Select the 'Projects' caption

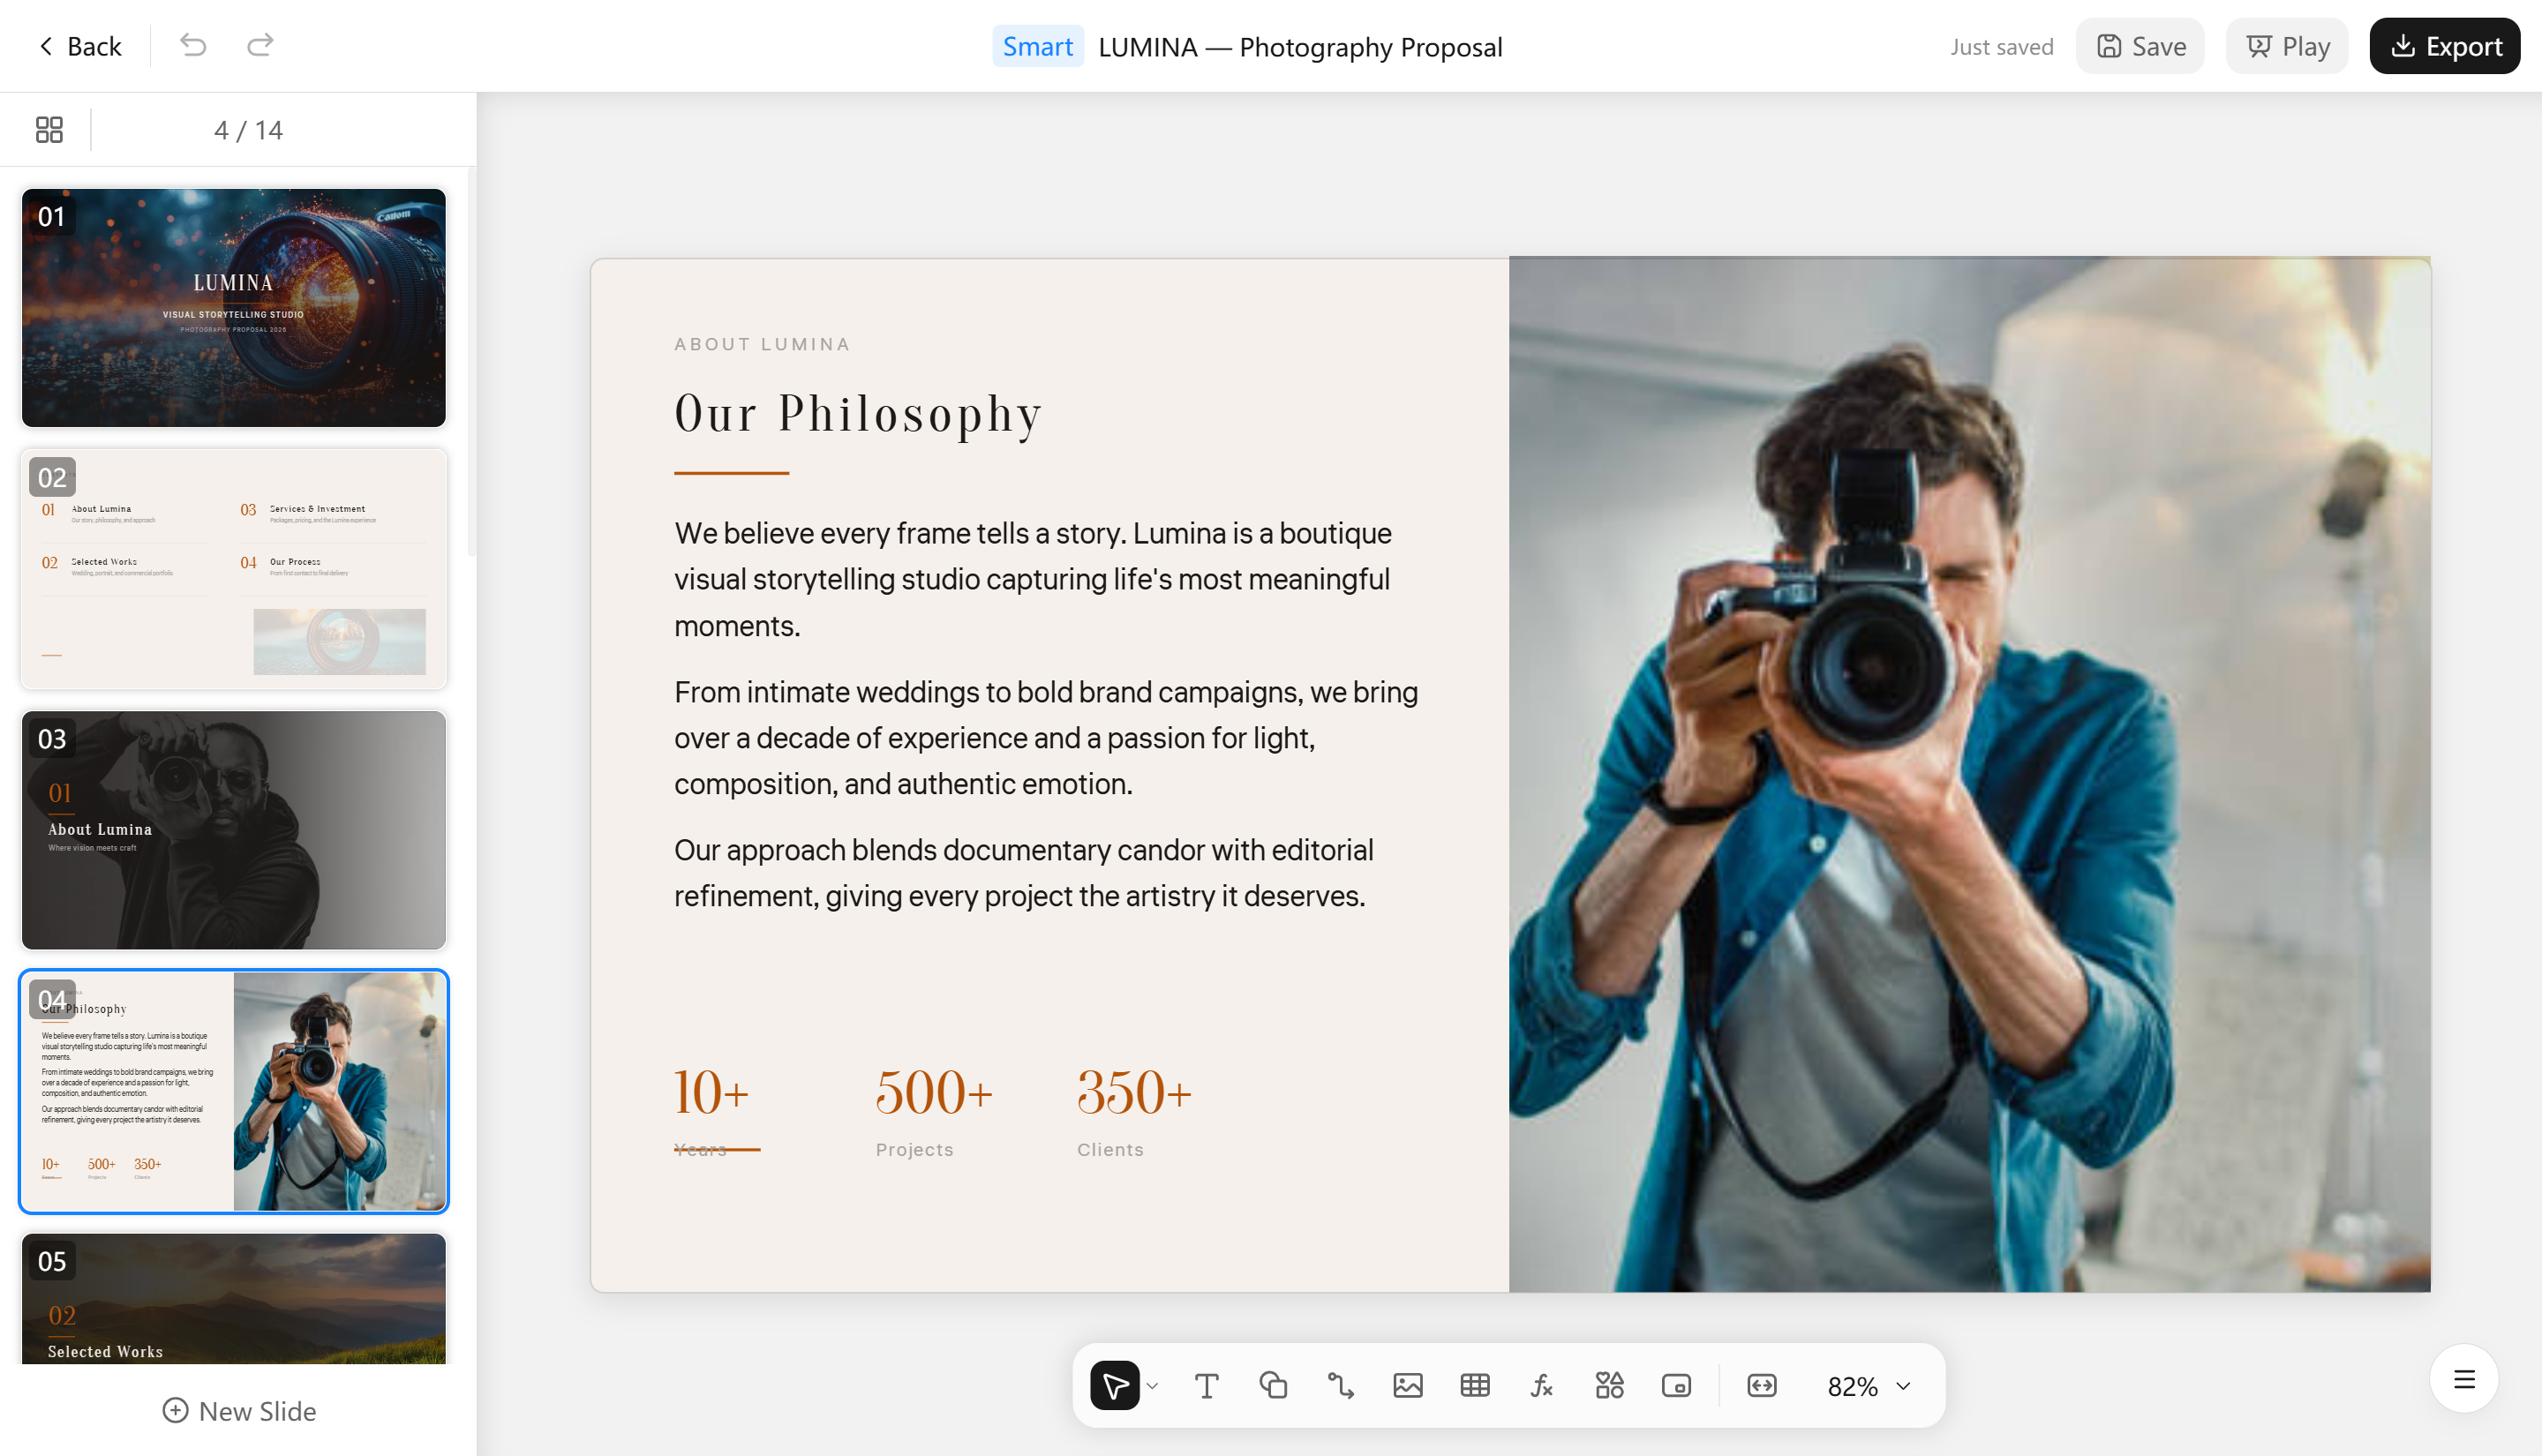(914, 1150)
